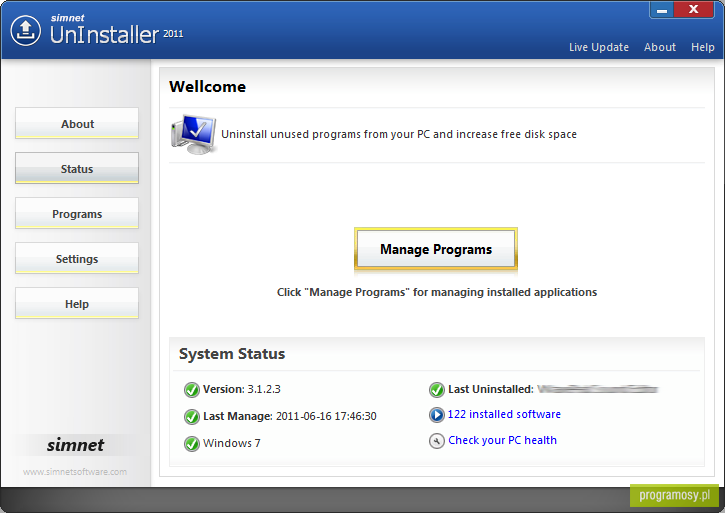Viewport: 725px width, 513px height.
Task: Visit www.simnetsoftware.com link in sidebar
Action: pos(75,472)
